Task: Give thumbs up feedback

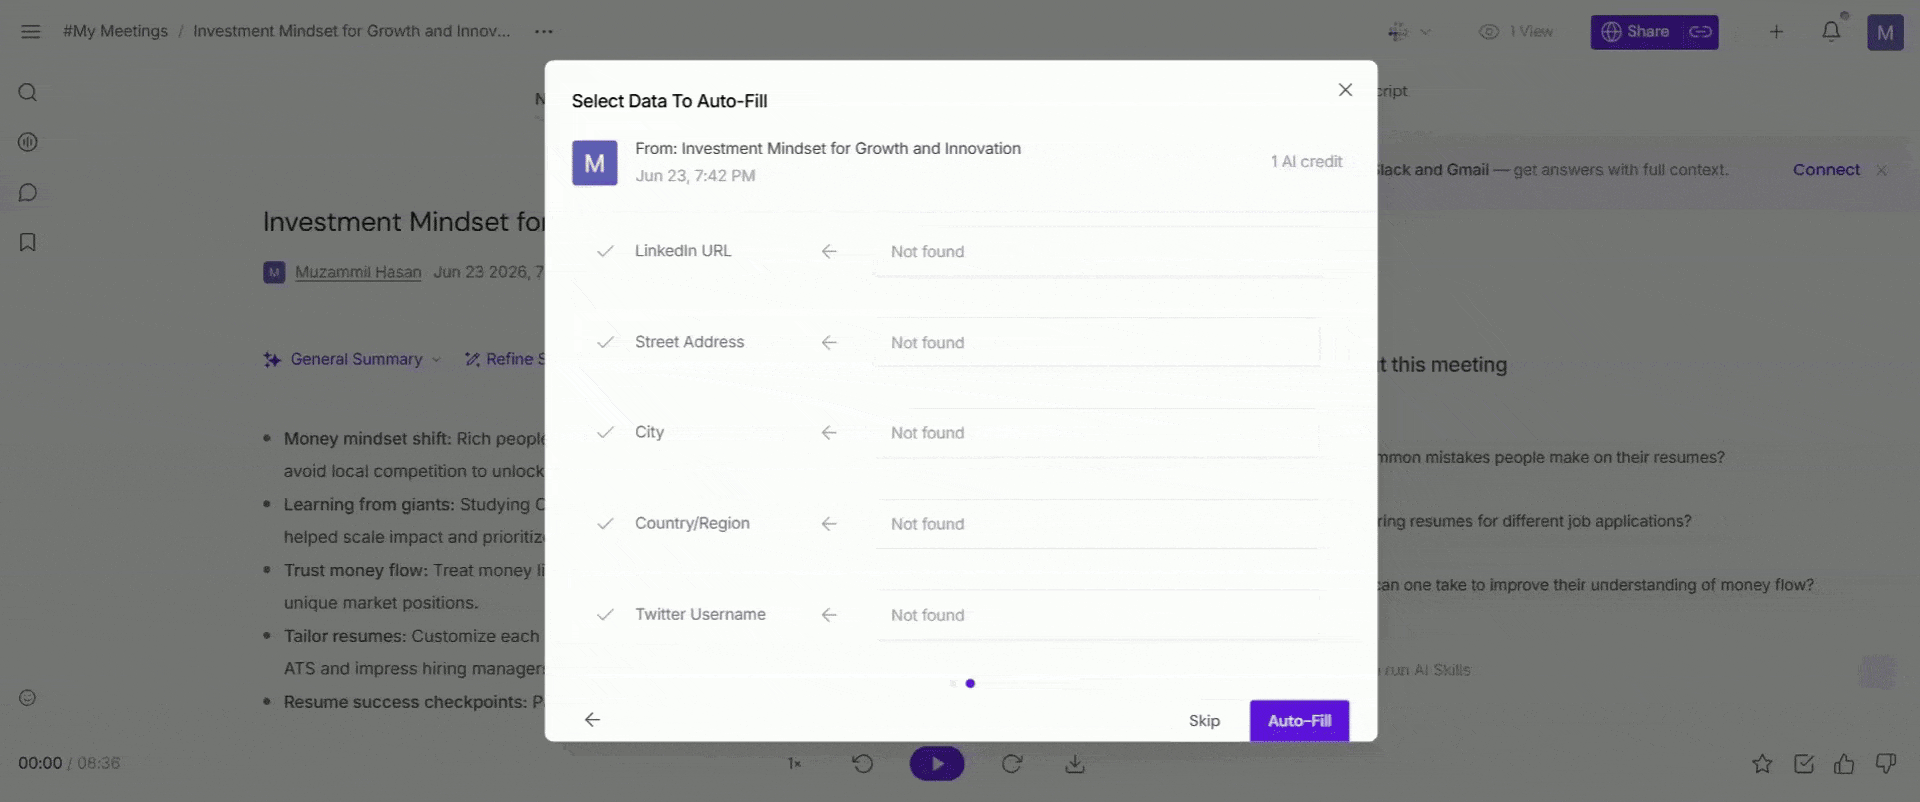Action: coord(1844,764)
